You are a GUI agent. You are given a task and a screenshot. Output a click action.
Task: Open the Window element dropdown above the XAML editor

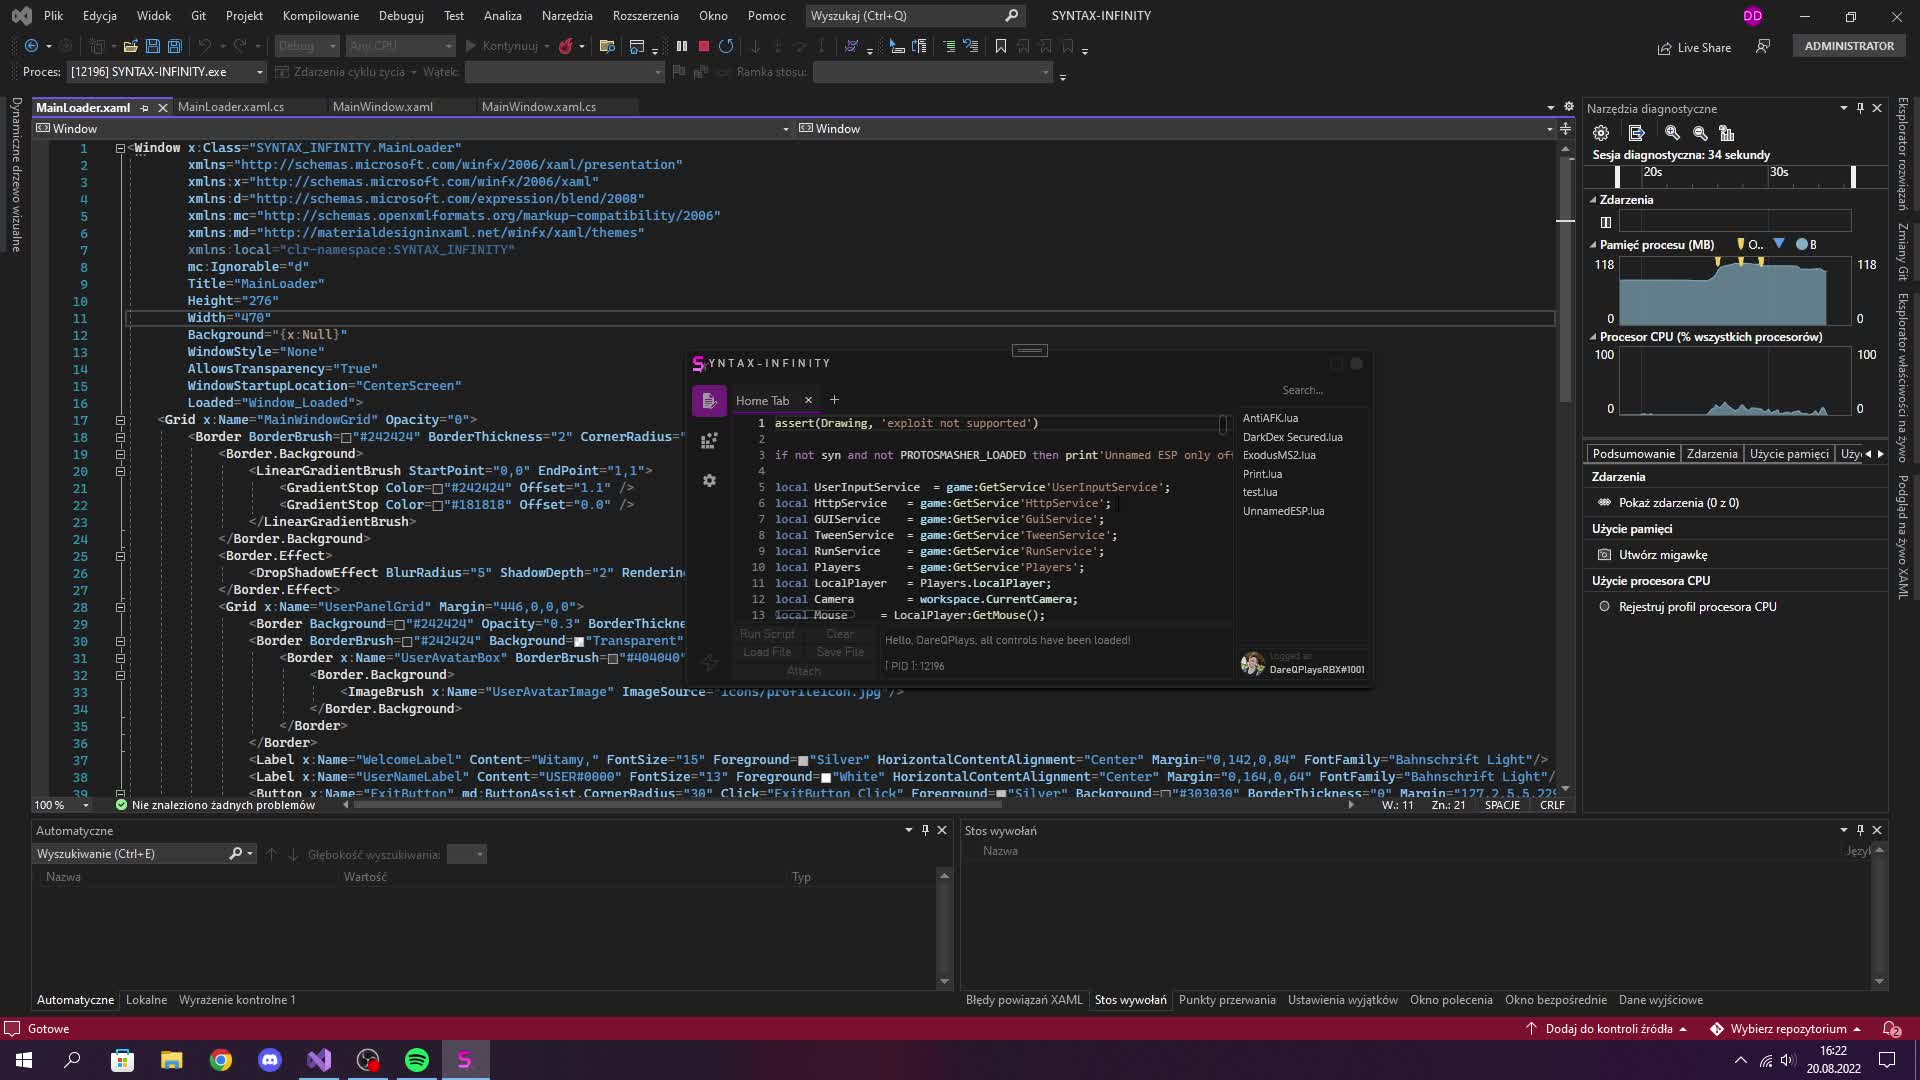(785, 128)
